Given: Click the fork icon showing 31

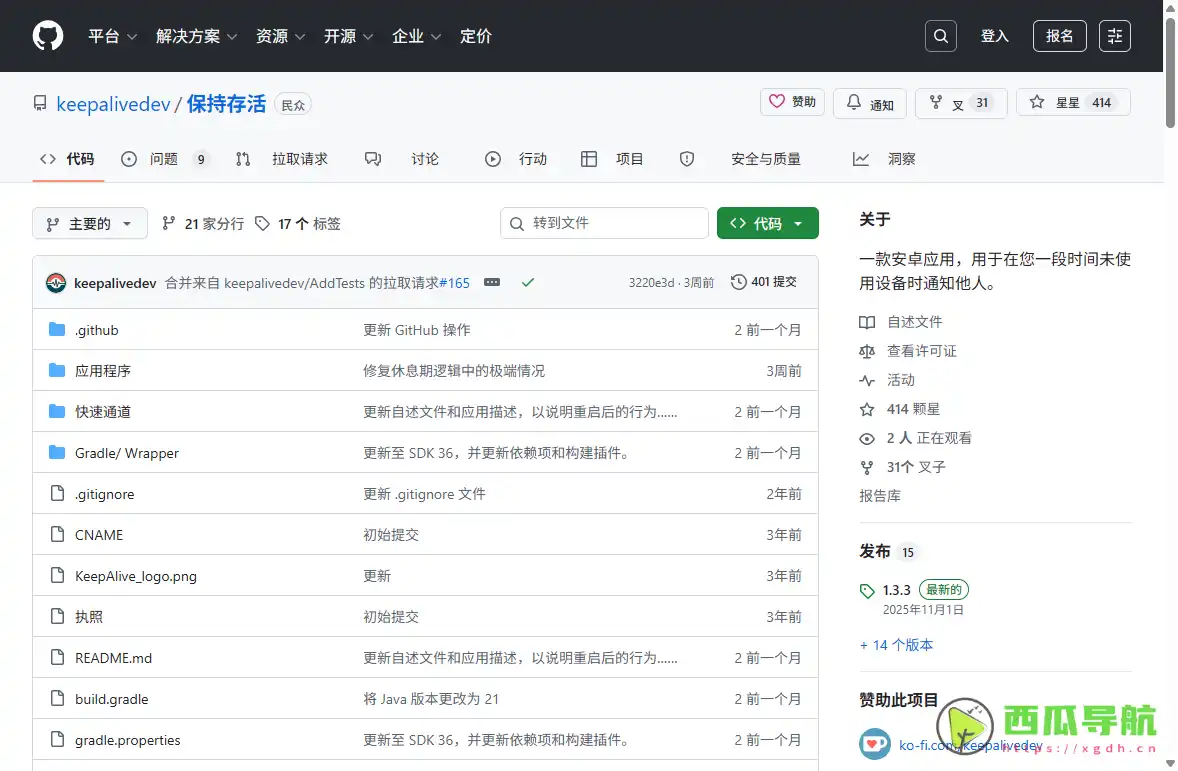Looking at the screenshot, I should pos(935,102).
